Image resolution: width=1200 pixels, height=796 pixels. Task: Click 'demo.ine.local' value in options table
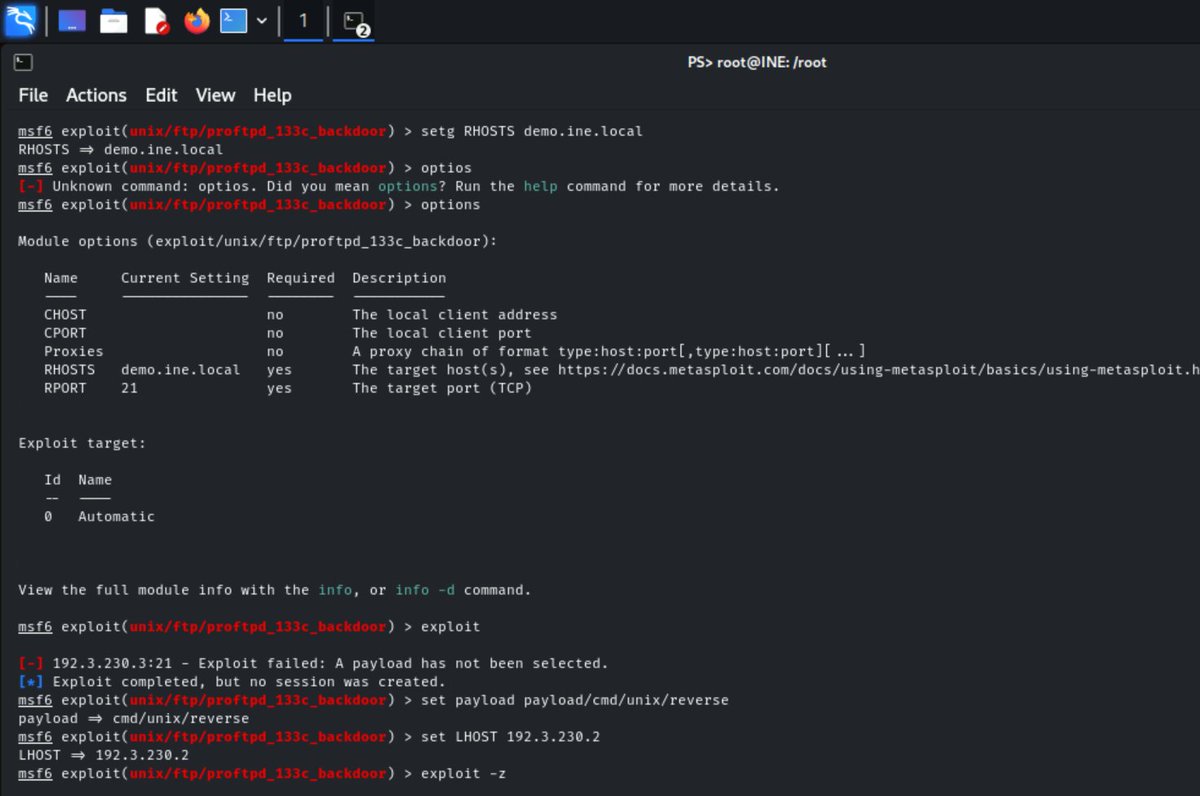(x=181, y=370)
